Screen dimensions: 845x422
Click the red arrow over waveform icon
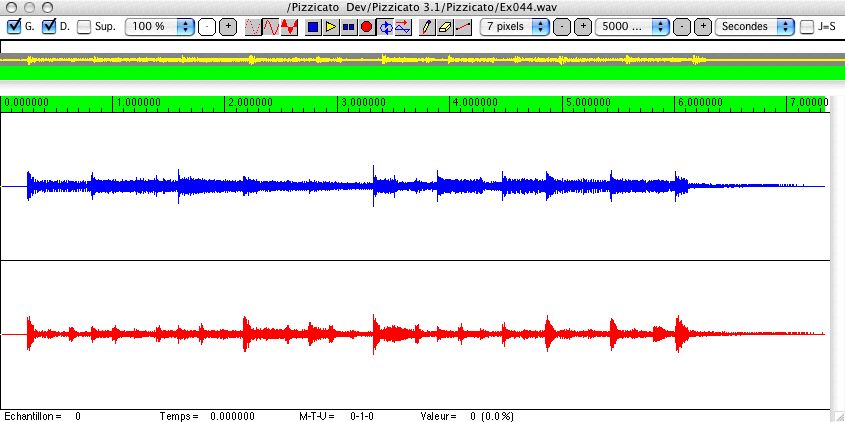(x=403, y=27)
